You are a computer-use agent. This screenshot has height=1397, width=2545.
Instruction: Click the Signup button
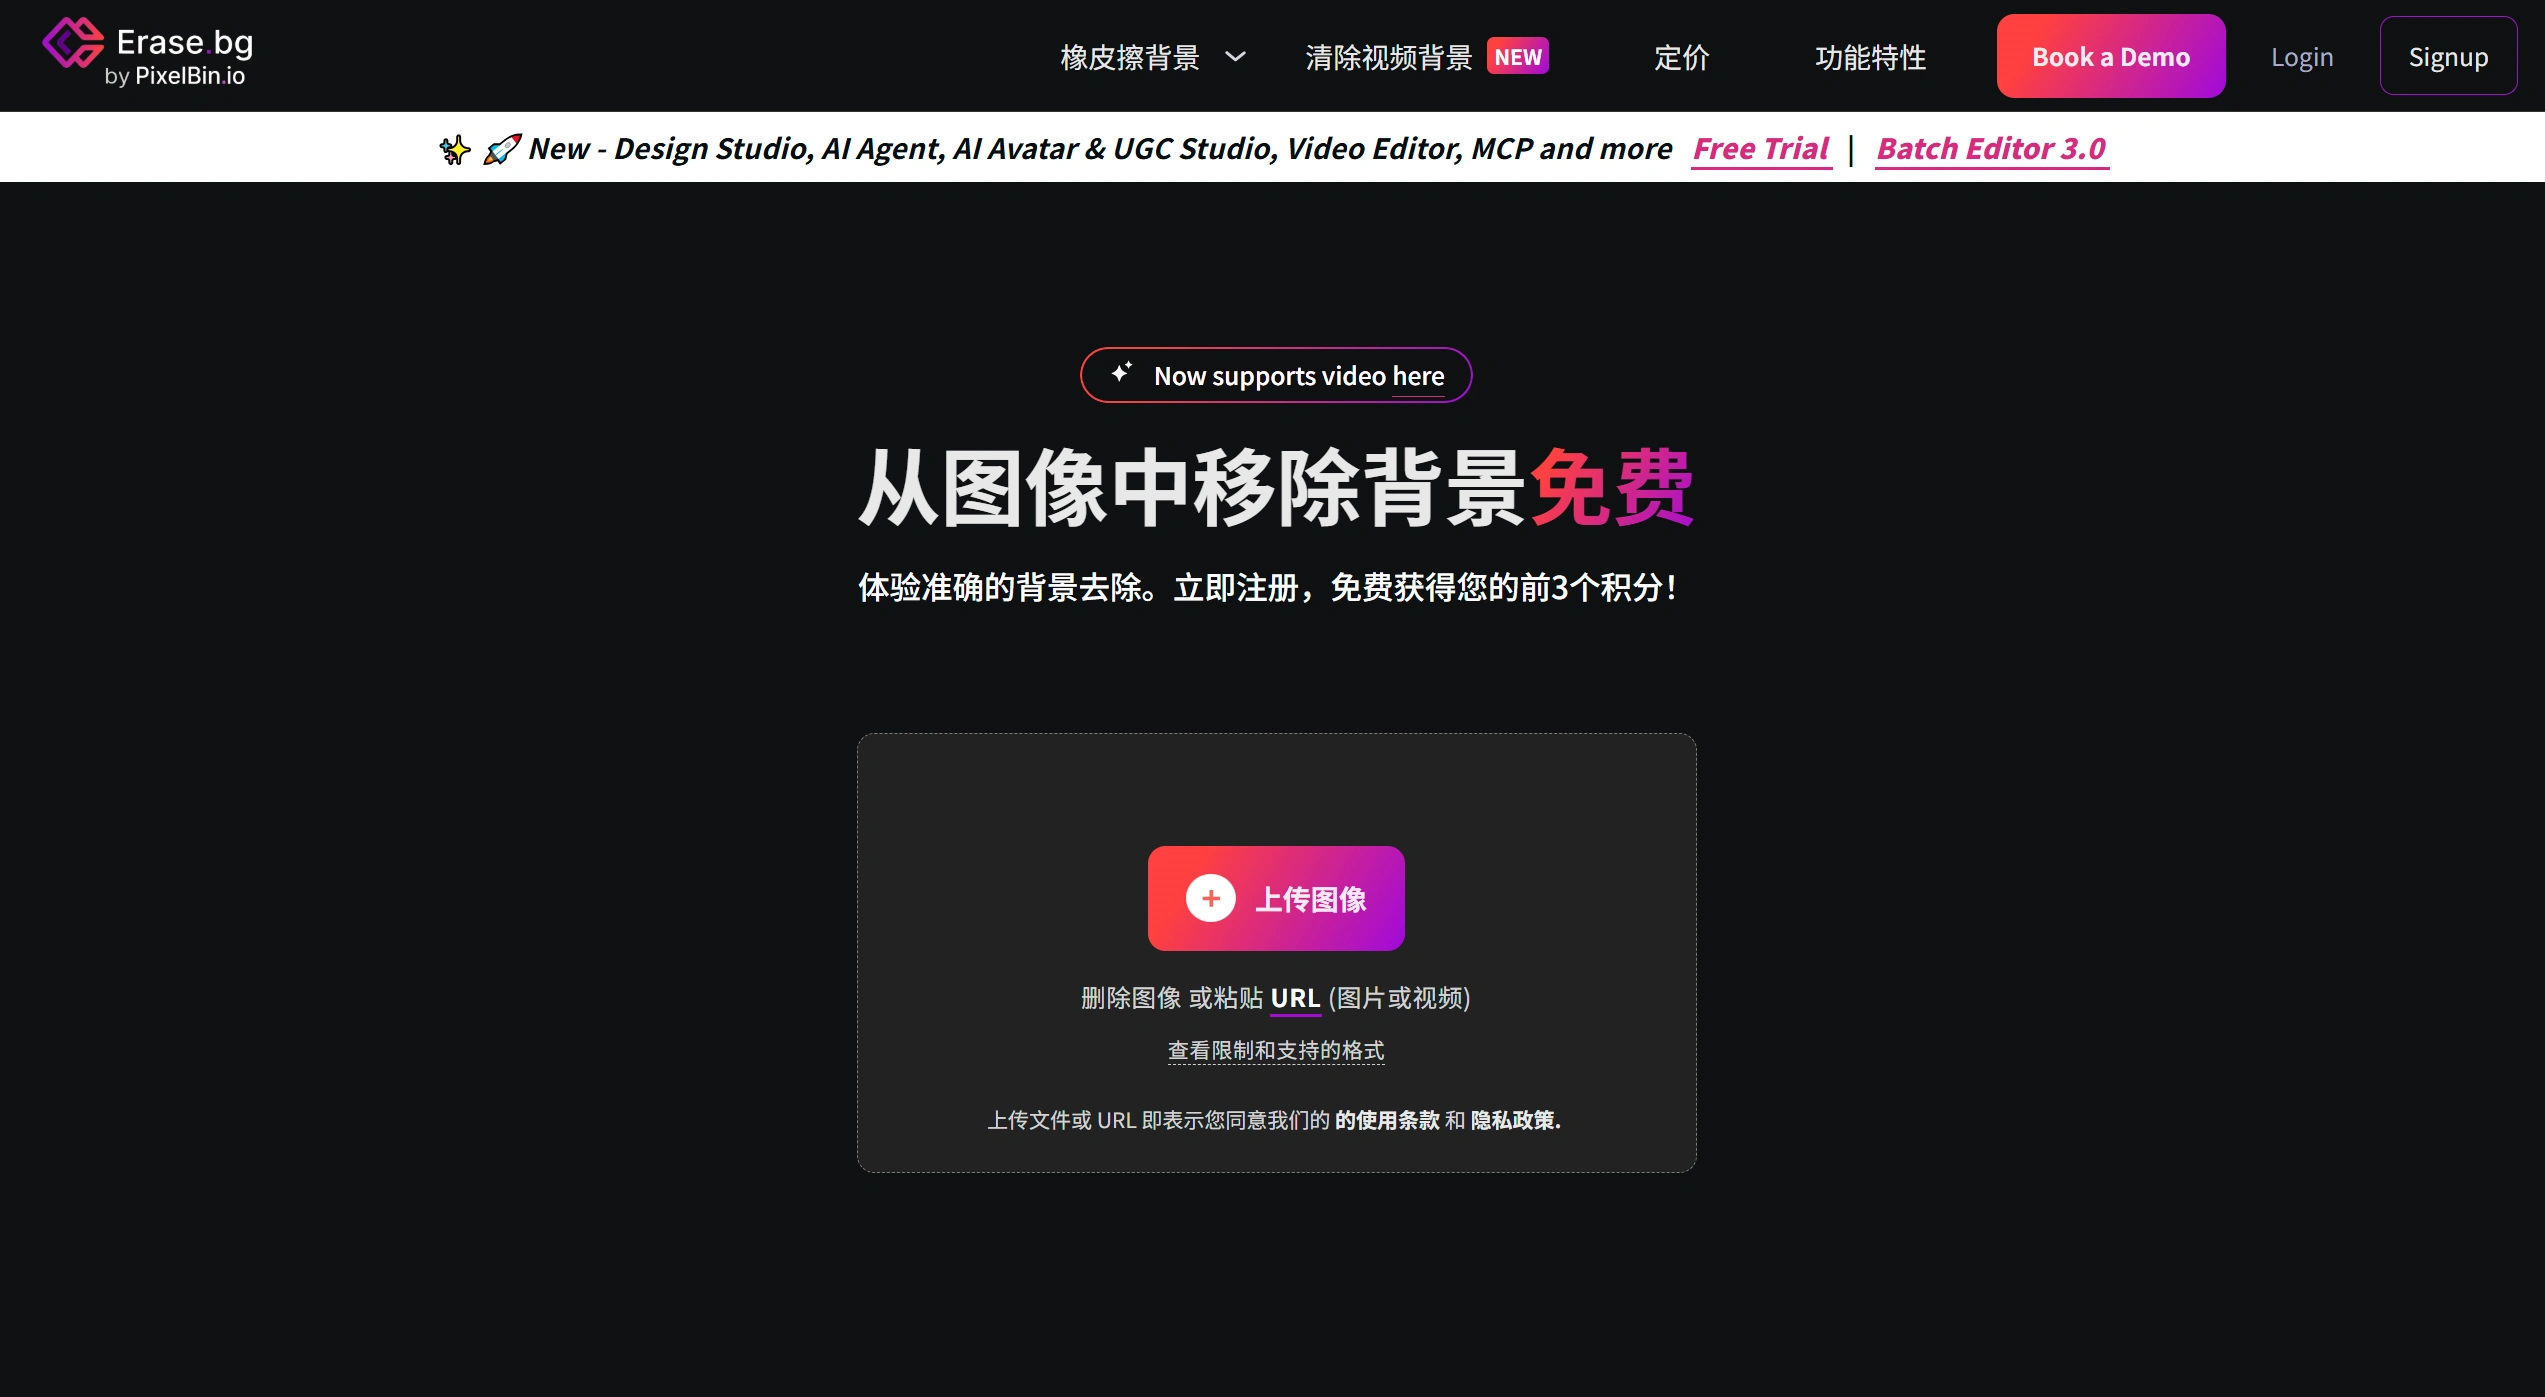pyautogui.click(x=2448, y=56)
